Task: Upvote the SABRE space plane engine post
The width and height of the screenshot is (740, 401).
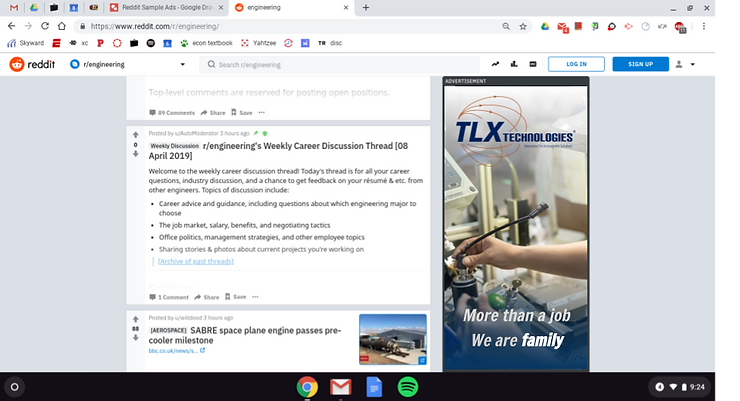Action: click(x=135, y=319)
